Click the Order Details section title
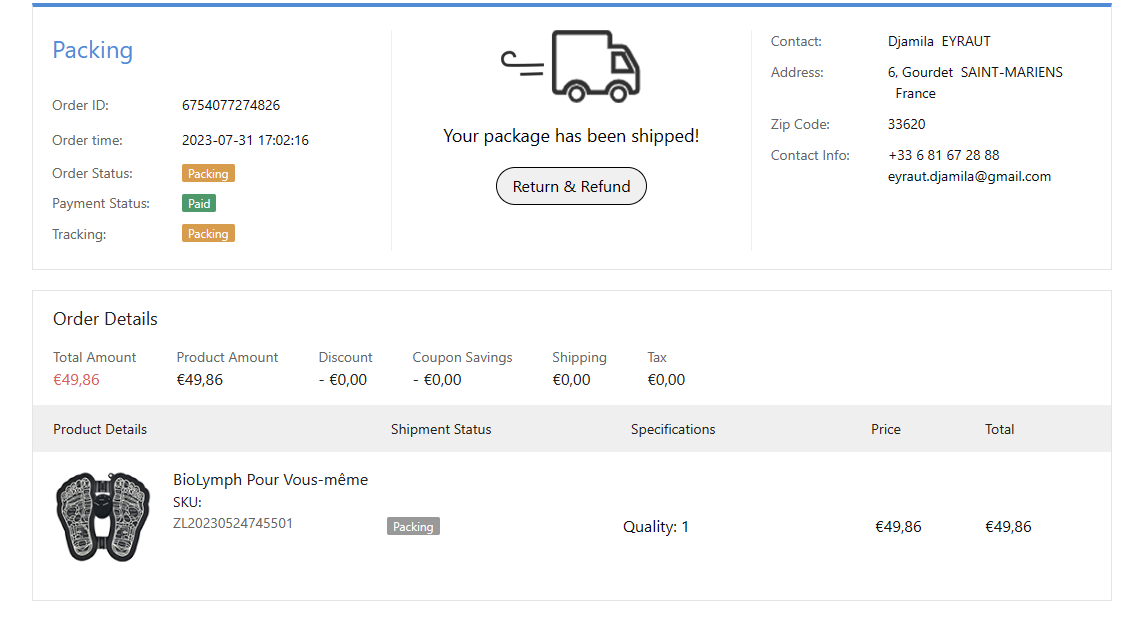Viewport: 1140px width, 637px height. pyautogui.click(x=105, y=319)
